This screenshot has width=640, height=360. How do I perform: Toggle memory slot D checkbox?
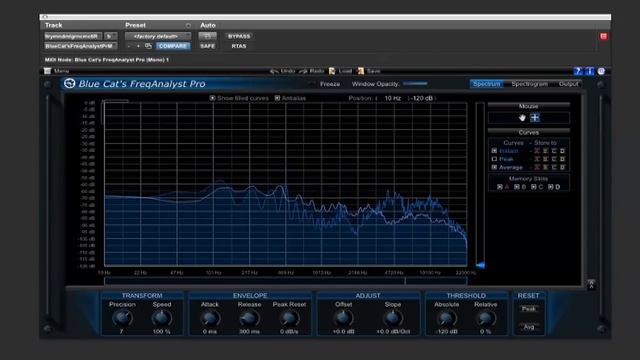[x=551, y=187]
